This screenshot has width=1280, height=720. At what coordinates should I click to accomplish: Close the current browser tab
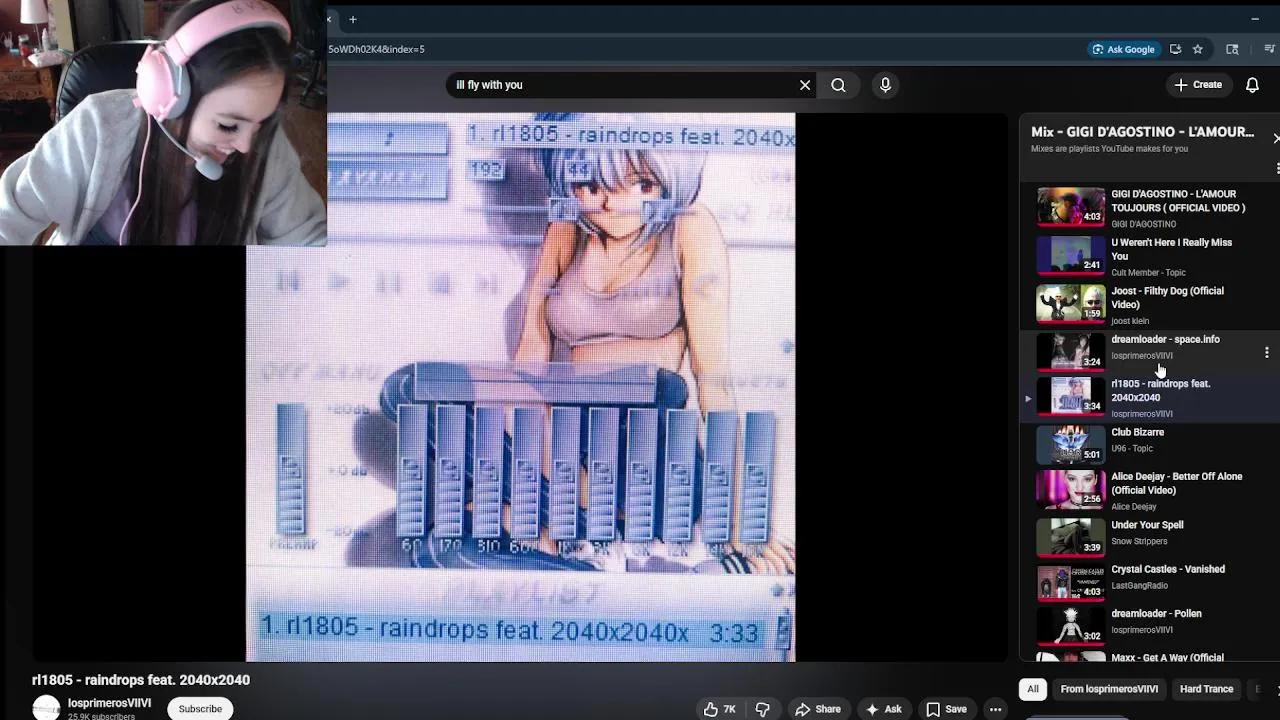coord(329,19)
